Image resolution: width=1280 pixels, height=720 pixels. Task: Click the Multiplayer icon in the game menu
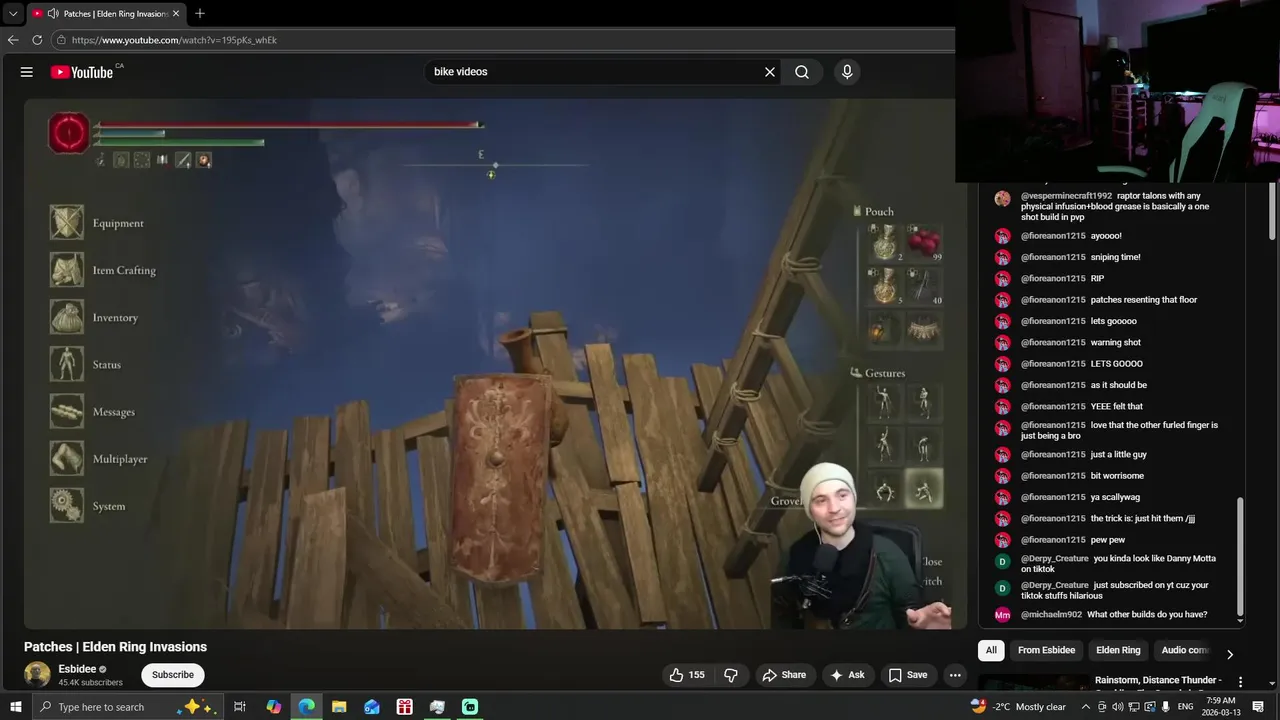point(67,458)
